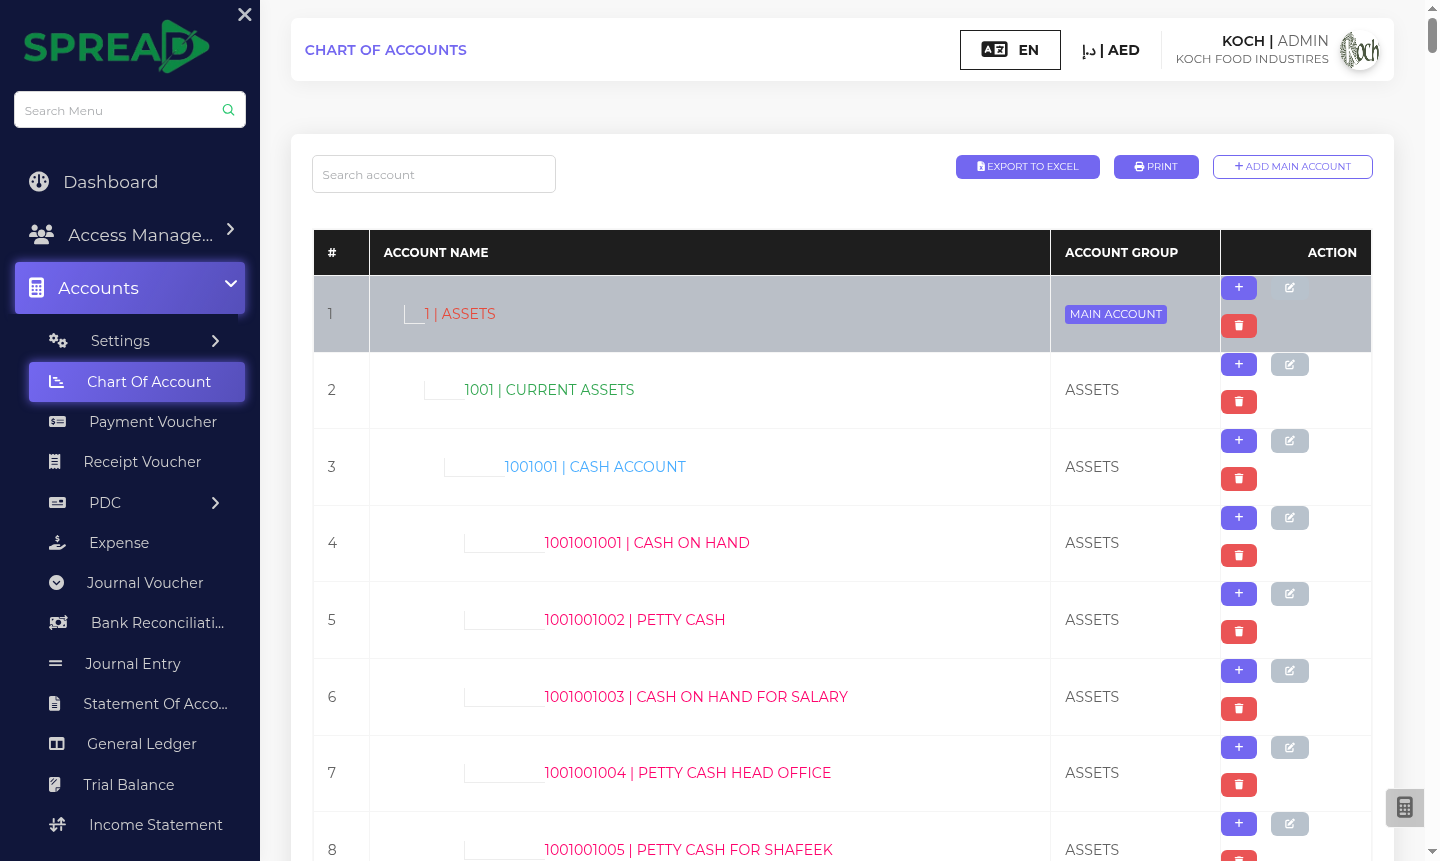Image resolution: width=1440 pixels, height=861 pixels.
Task: Click the 1001 | CURRENT ASSETS account
Action: tap(549, 390)
